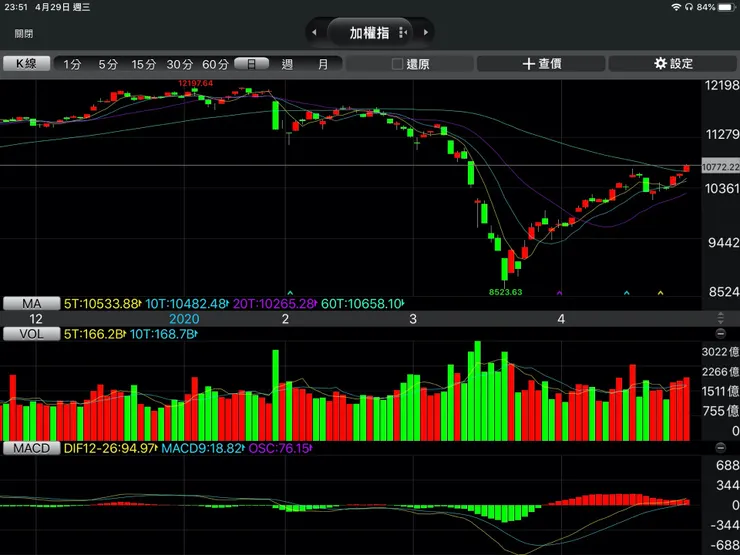Tap the 2020 year label on date axis
The height and width of the screenshot is (555, 740).
(184, 319)
